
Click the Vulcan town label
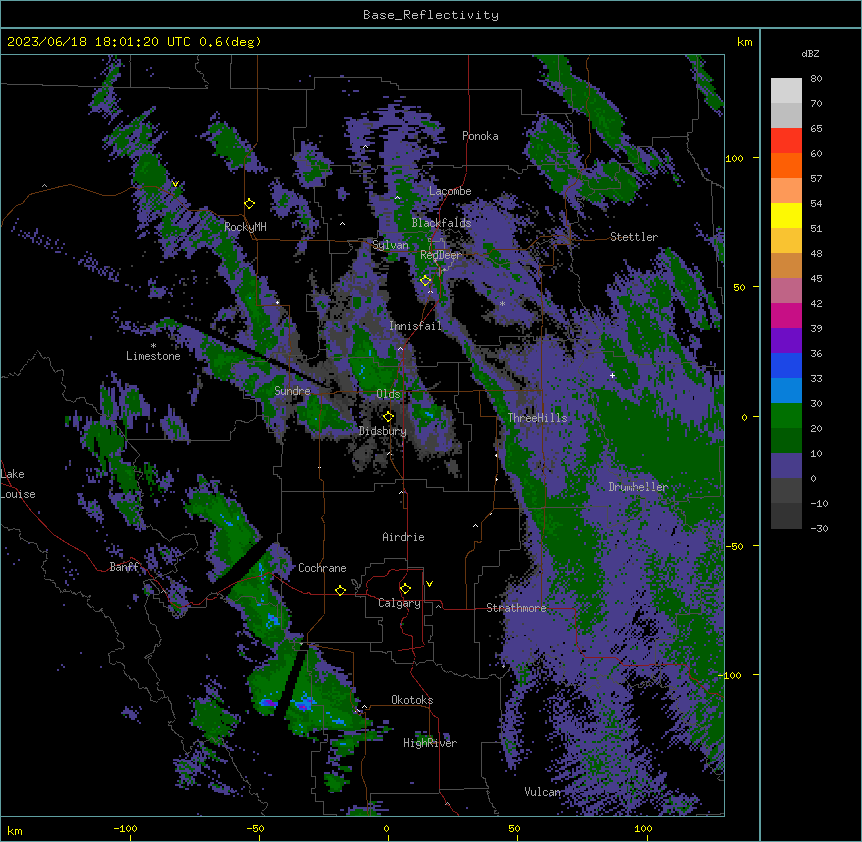(x=542, y=792)
